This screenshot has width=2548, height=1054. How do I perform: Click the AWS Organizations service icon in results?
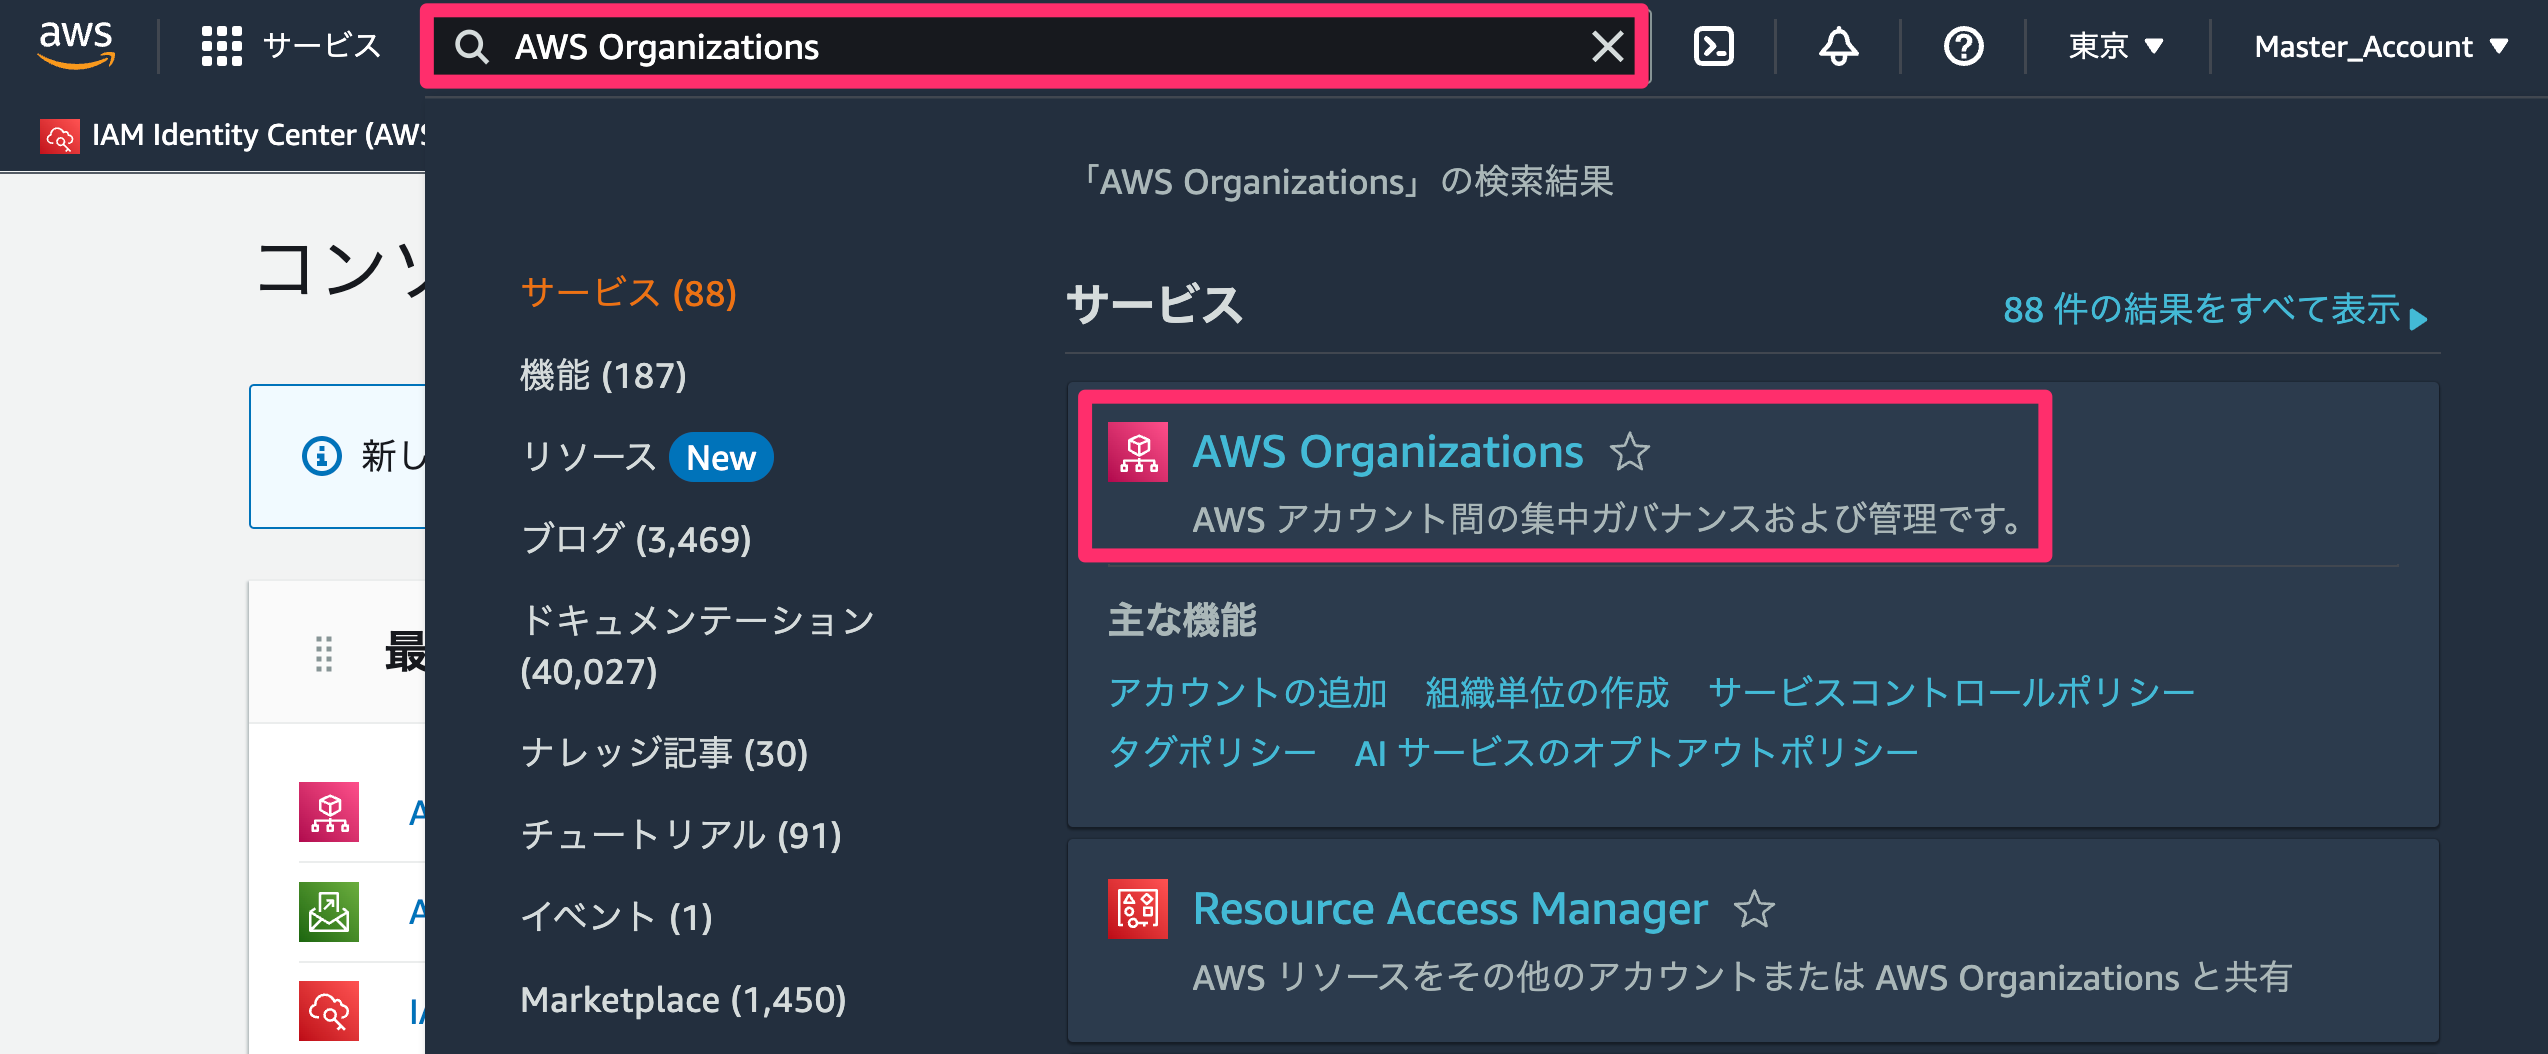coord(1138,452)
